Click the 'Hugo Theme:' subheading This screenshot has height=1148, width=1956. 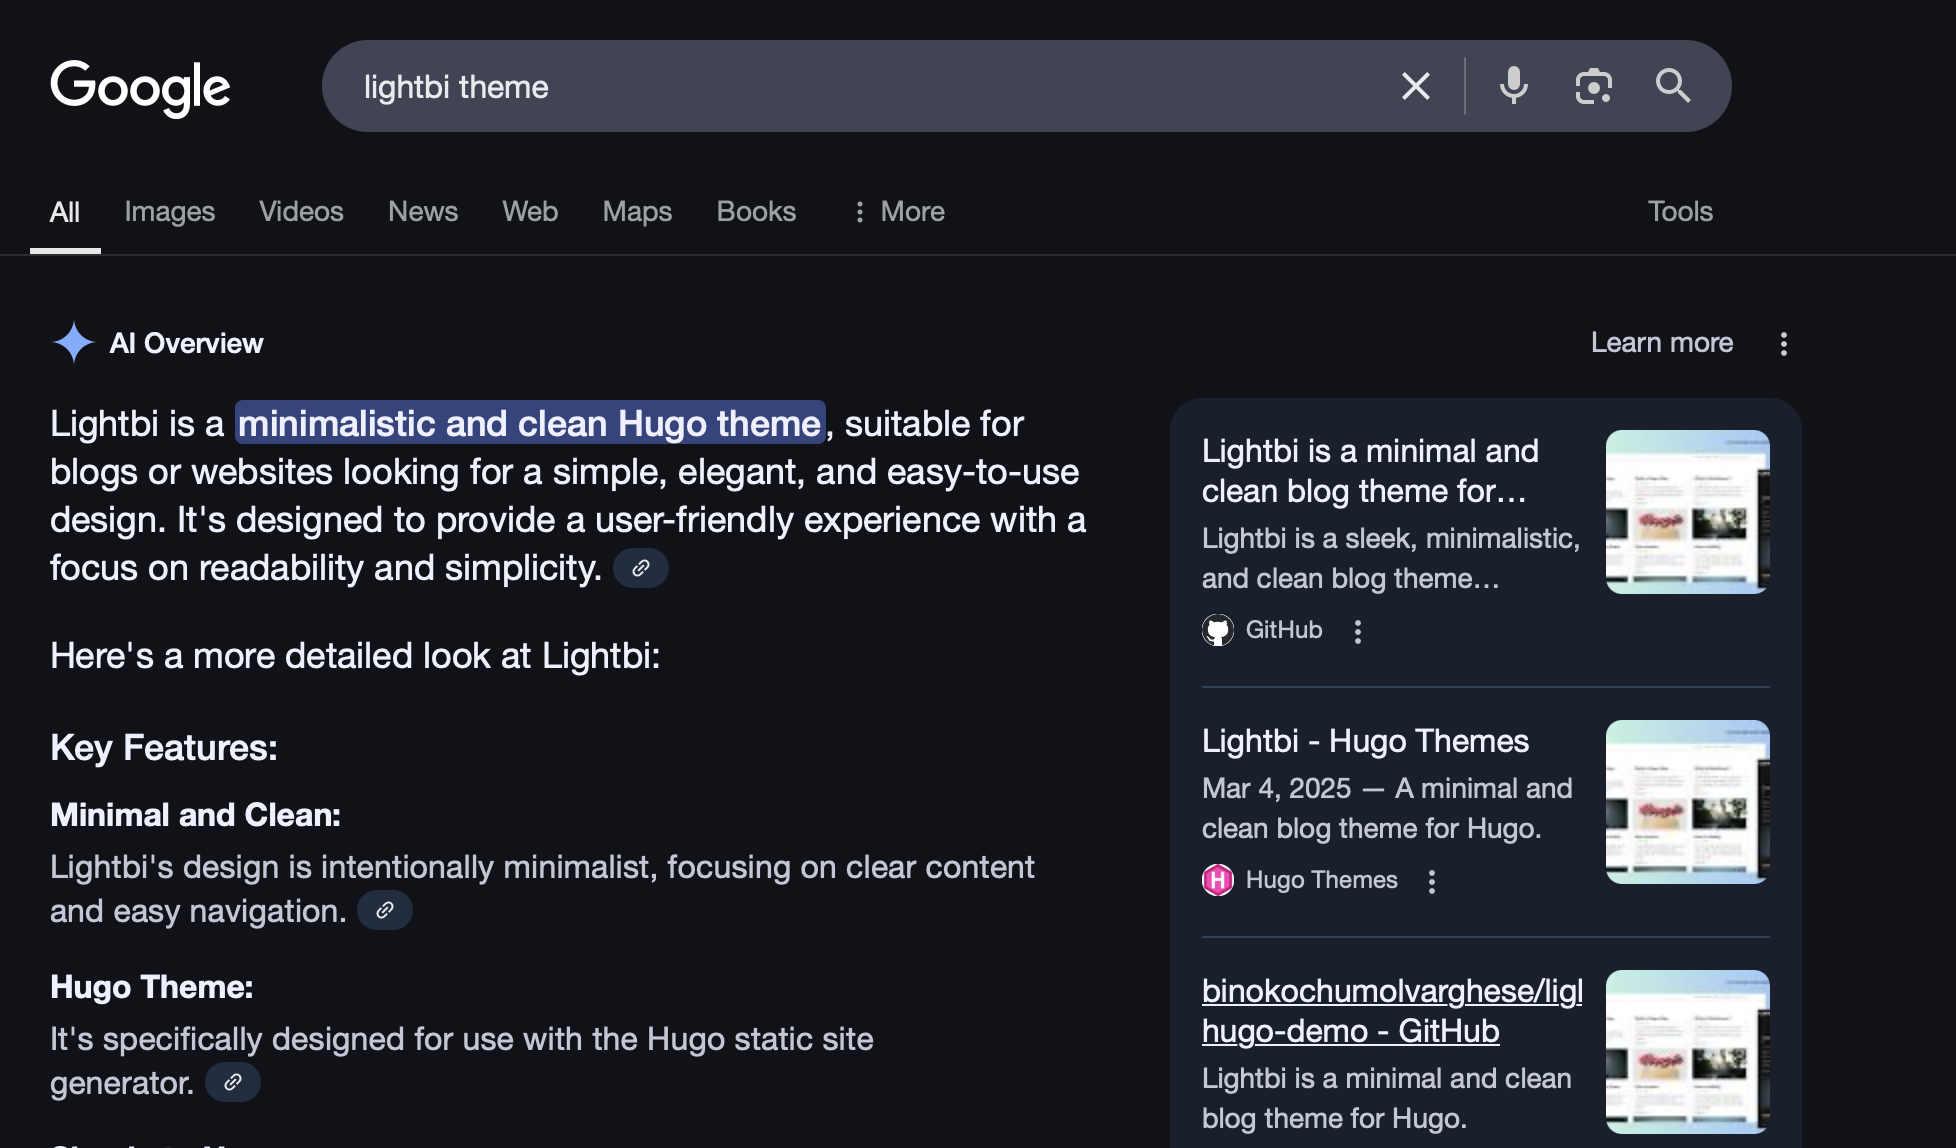(x=152, y=987)
